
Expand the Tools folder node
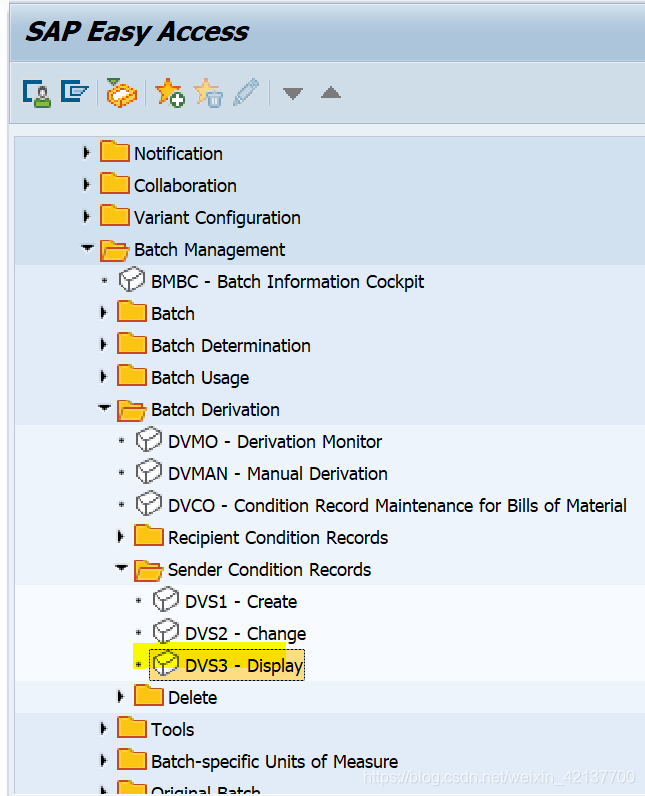(103, 728)
